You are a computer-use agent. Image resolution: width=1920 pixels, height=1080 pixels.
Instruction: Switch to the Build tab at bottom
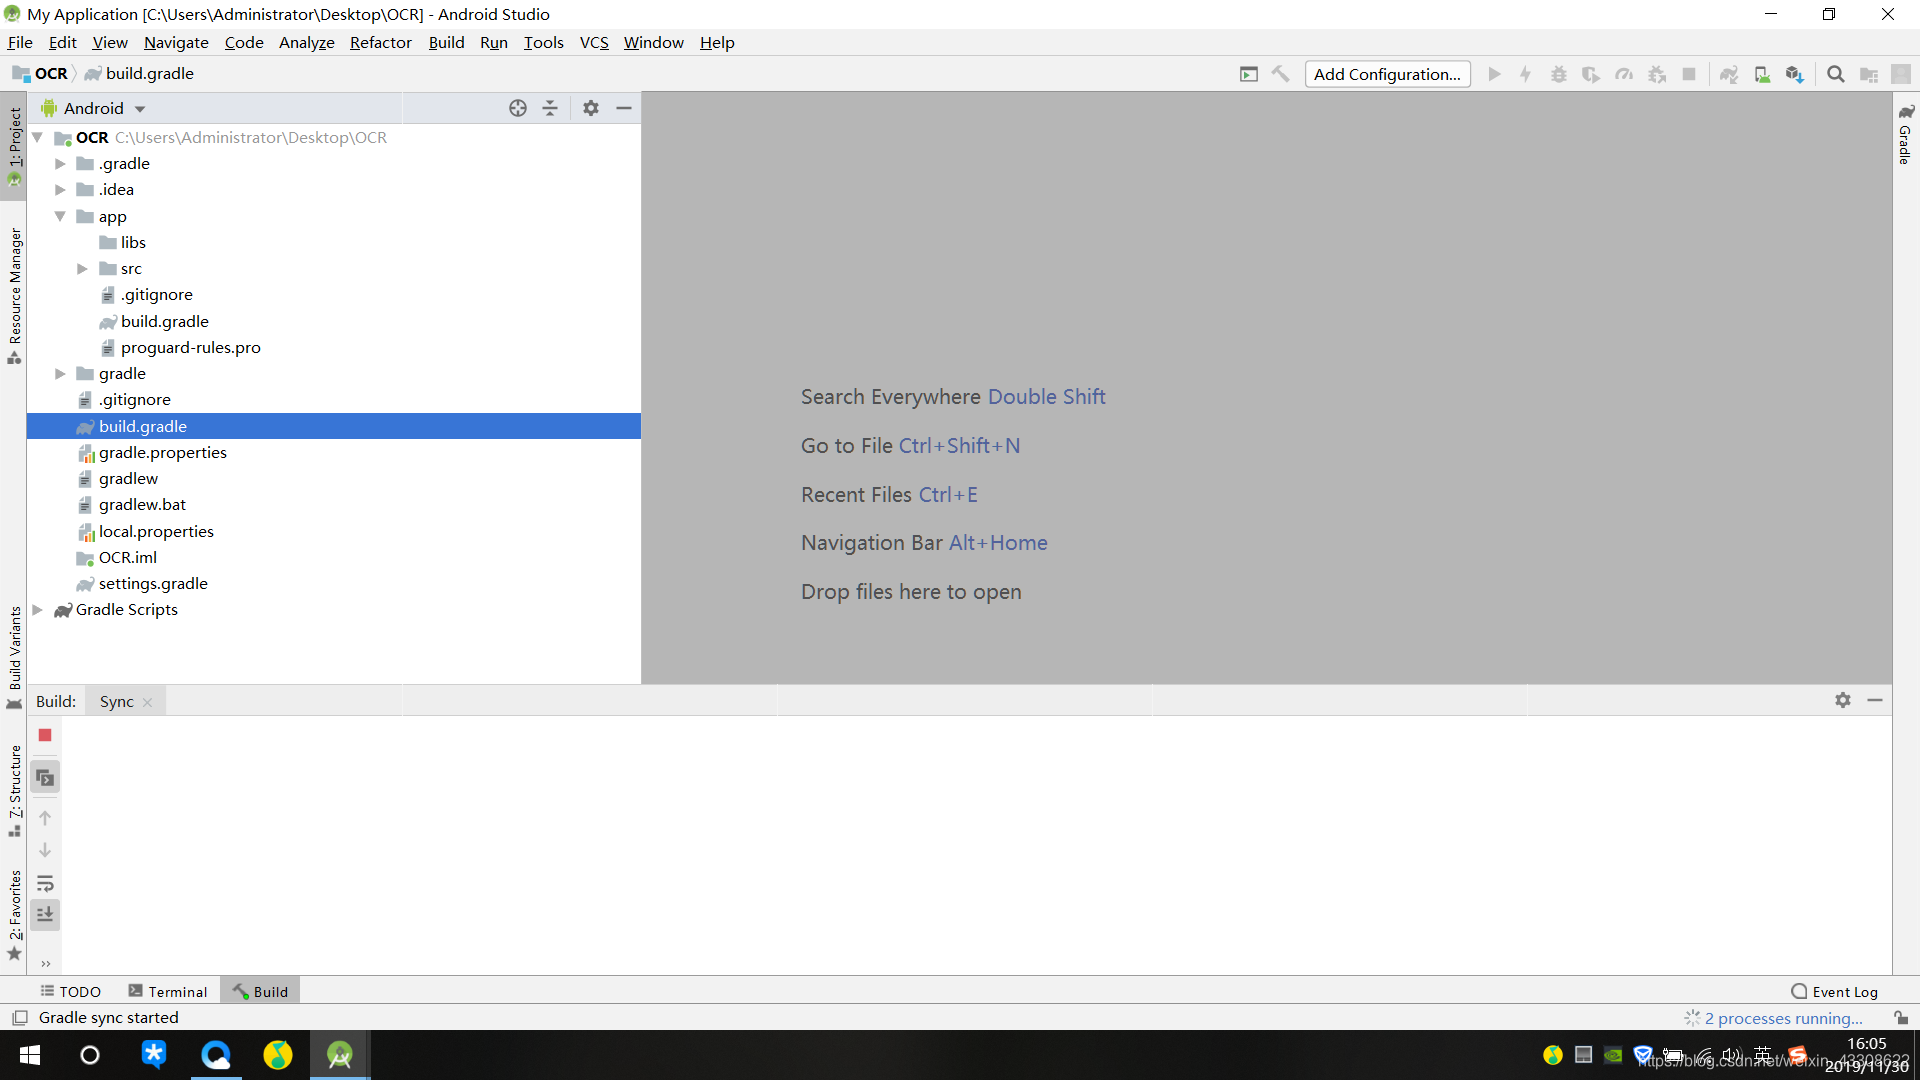click(x=260, y=991)
